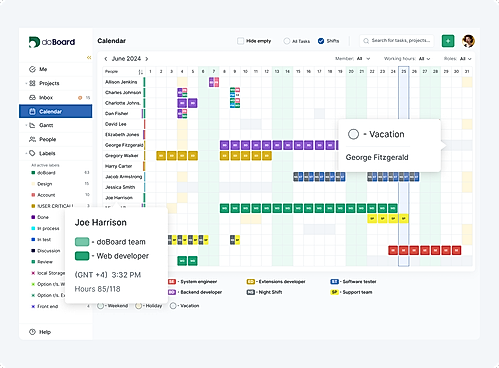Screen dimensions: 499x368
Task: Select the Done label
Action: pos(43,217)
